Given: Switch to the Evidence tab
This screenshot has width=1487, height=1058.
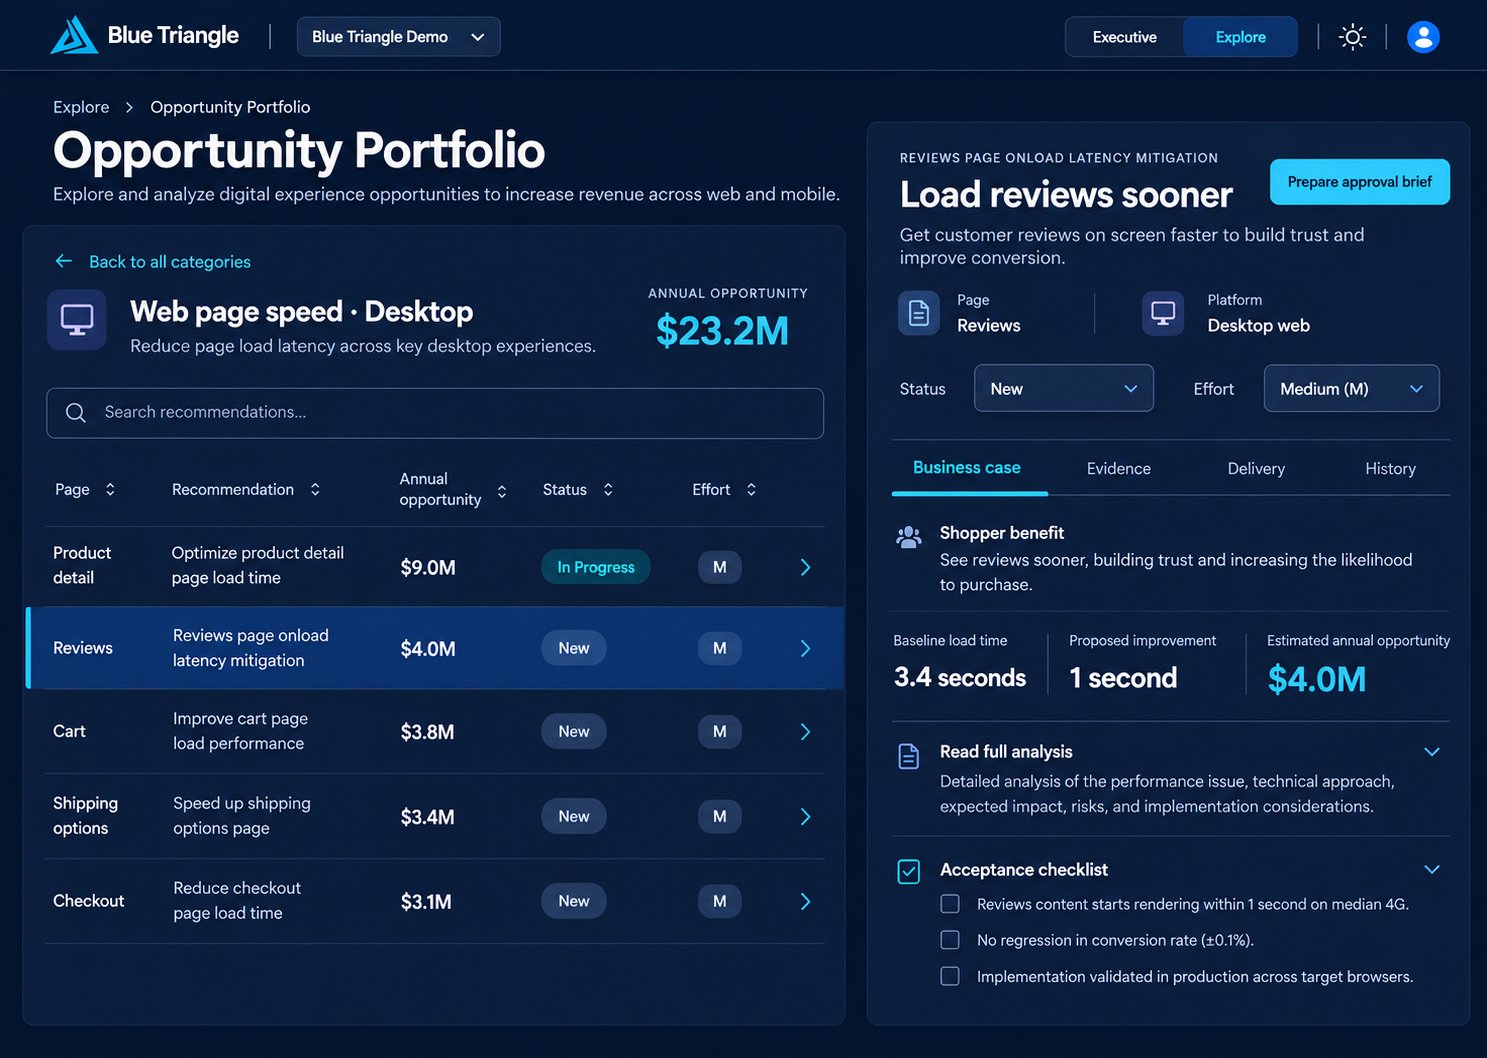Looking at the screenshot, I should click(1118, 468).
